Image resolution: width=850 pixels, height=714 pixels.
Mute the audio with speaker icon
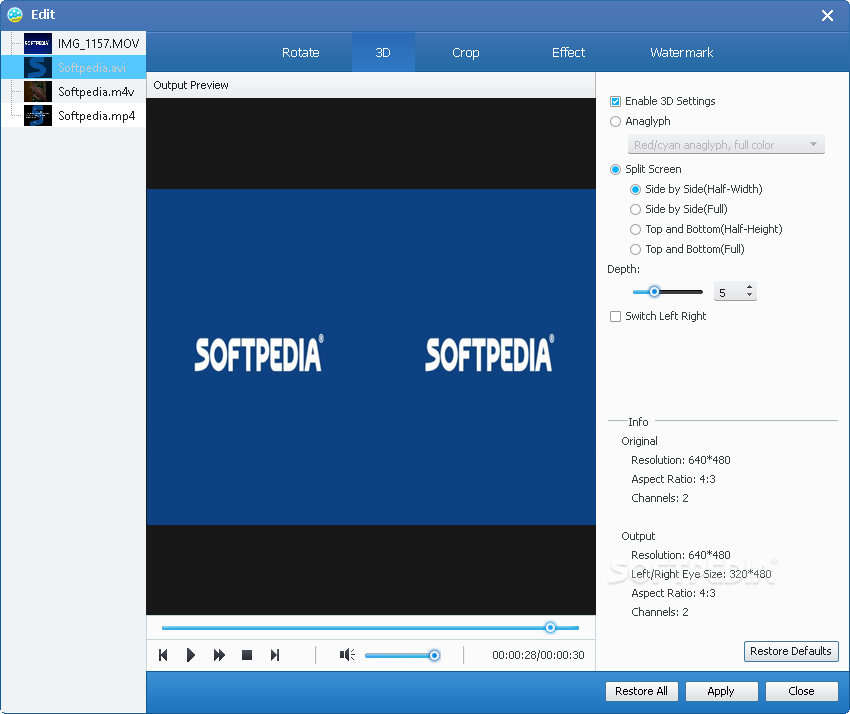click(347, 655)
